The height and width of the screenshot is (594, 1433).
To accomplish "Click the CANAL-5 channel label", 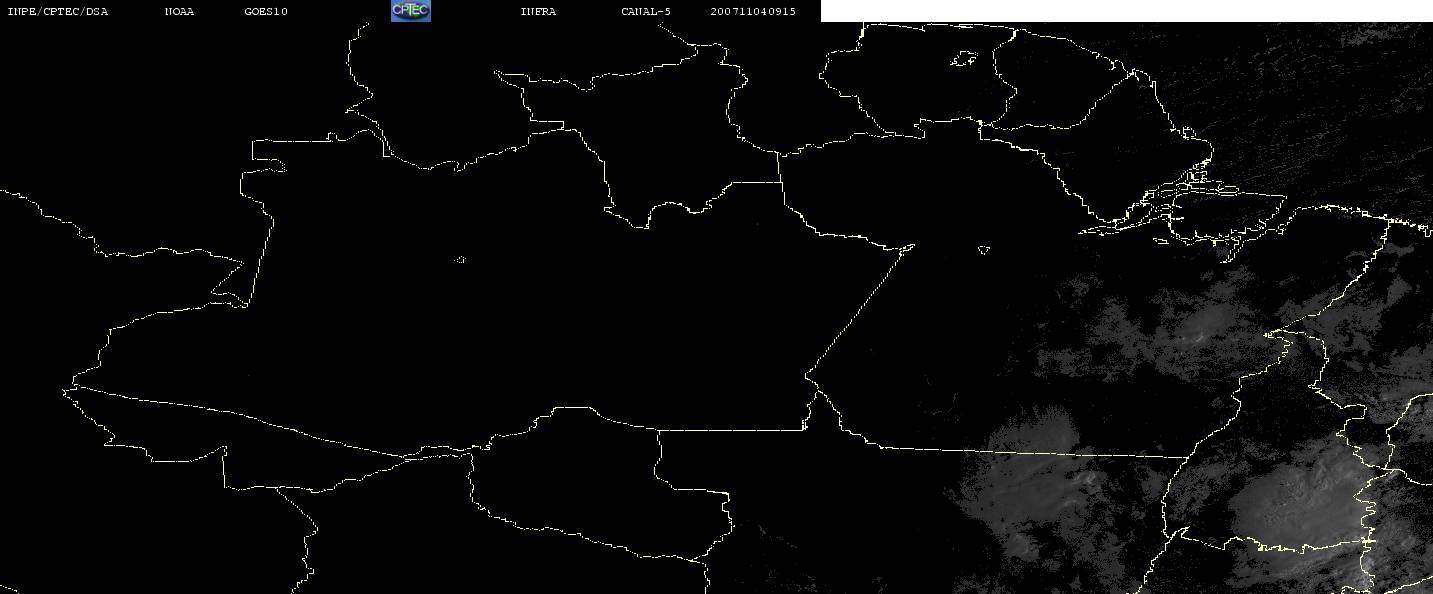I will click(x=646, y=12).
